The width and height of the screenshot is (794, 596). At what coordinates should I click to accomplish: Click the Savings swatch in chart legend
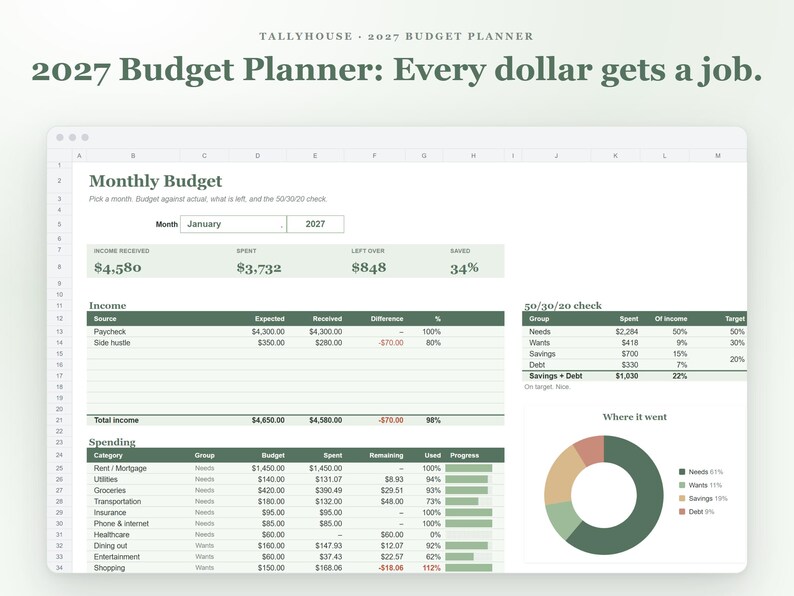[x=682, y=498]
